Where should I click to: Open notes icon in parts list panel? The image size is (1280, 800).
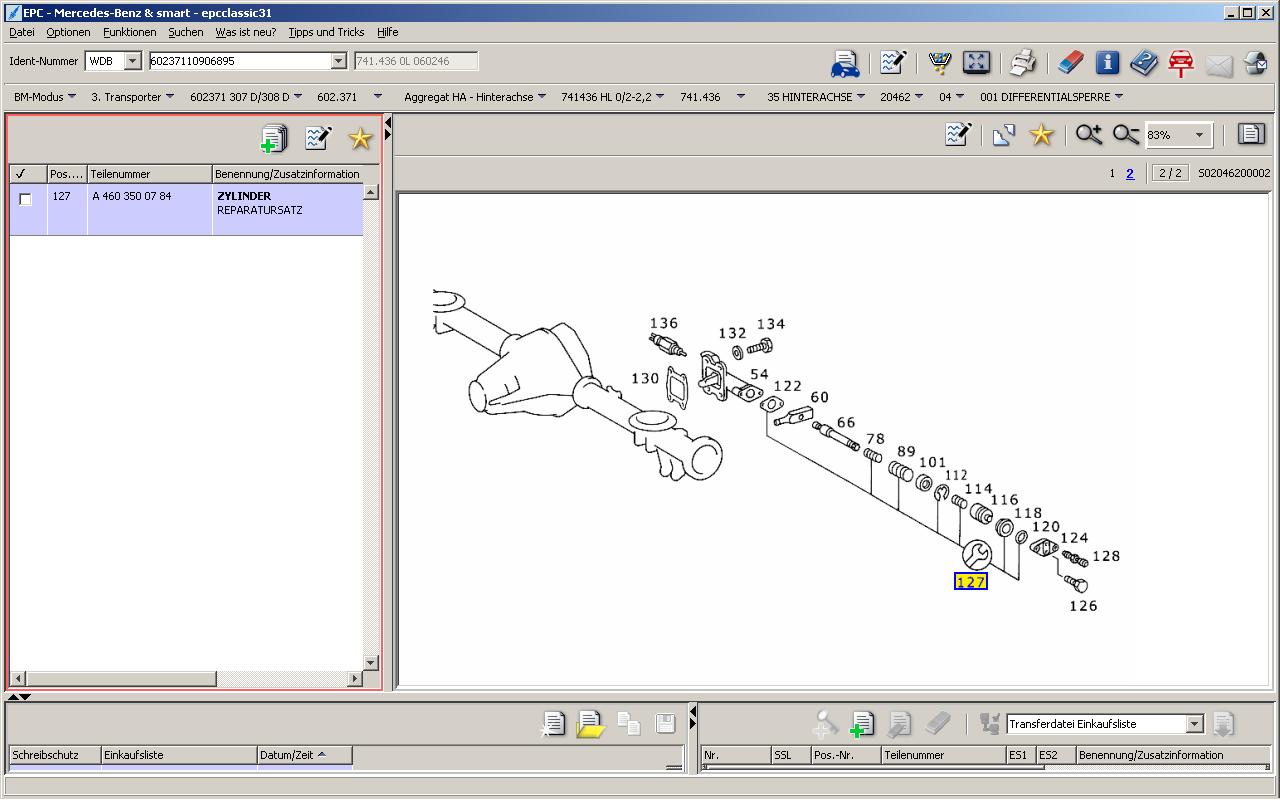318,137
